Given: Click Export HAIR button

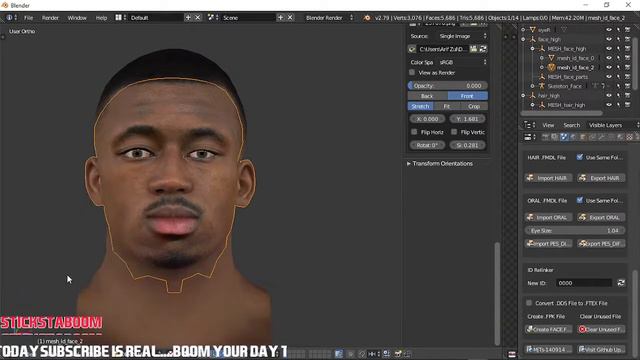Looking at the screenshot, I should click(x=601, y=178).
